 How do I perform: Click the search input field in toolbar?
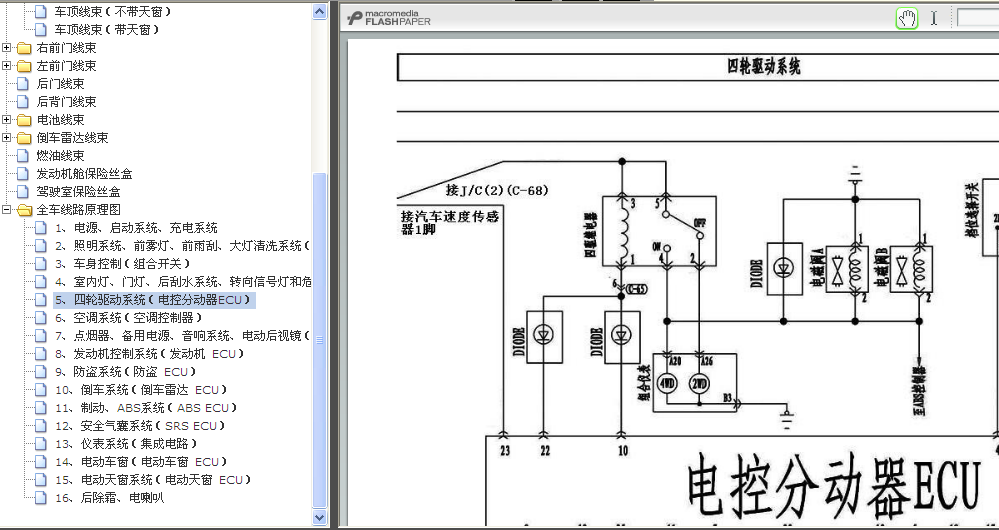point(977,18)
